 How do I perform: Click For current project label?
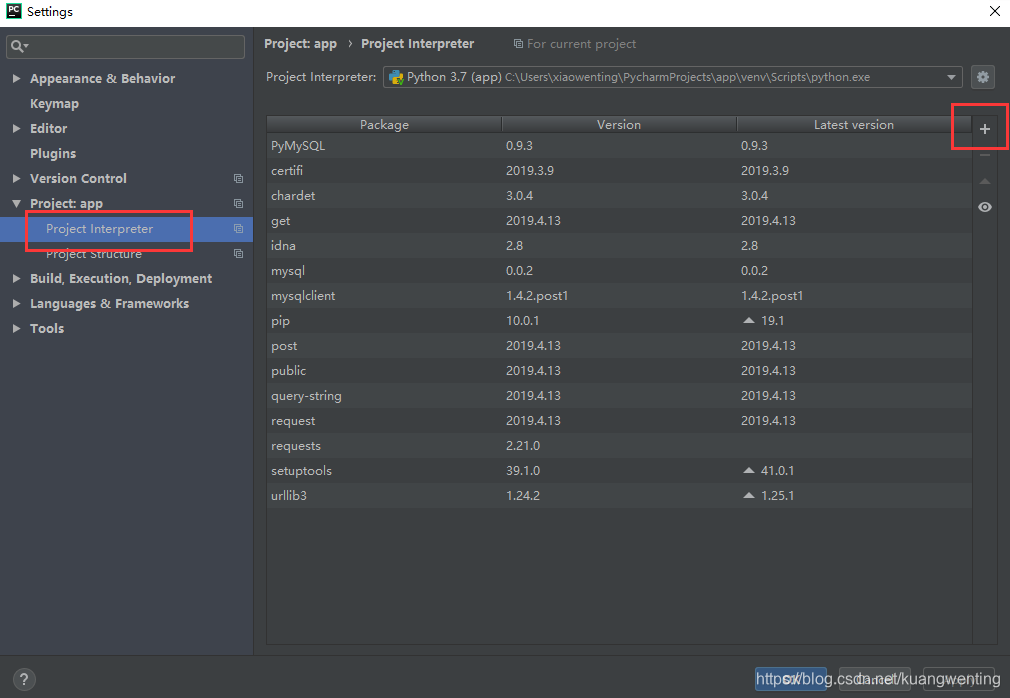(x=581, y=44)
